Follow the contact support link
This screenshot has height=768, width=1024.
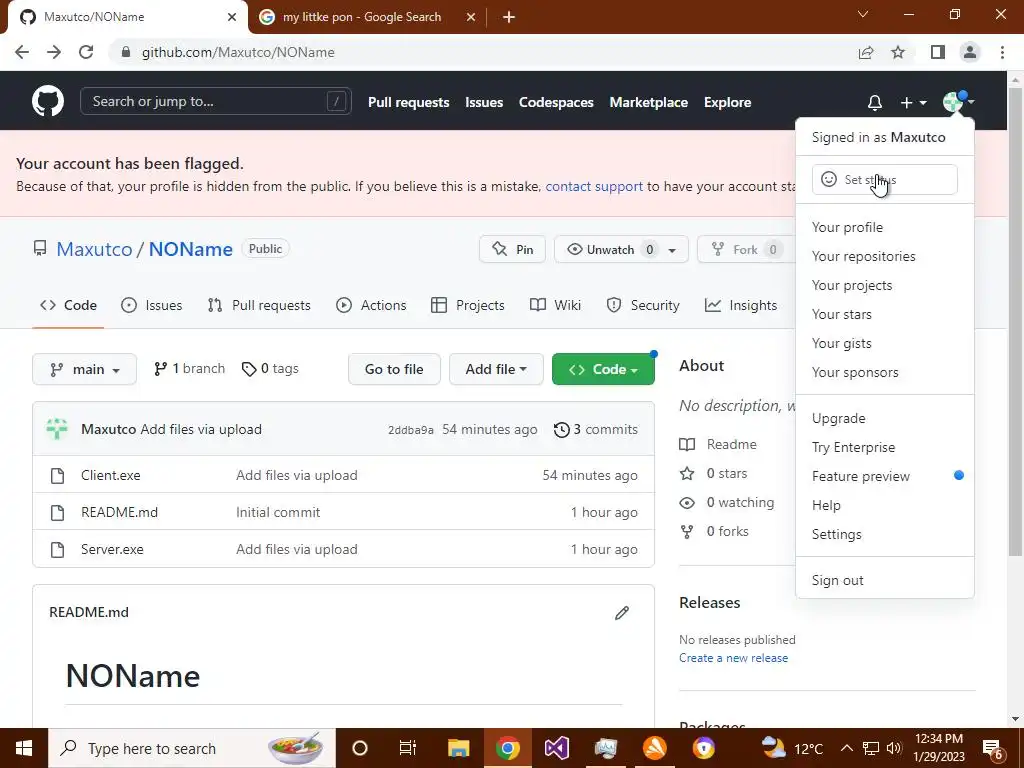tap(594, 187)
